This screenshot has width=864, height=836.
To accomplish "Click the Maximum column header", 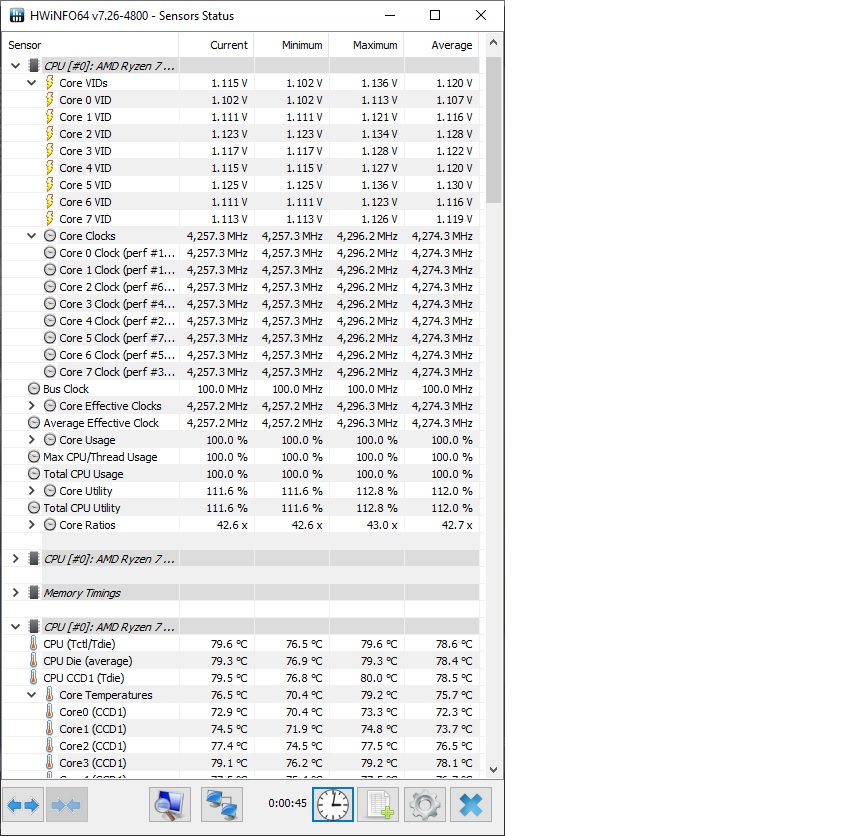I will click(366, 45).
